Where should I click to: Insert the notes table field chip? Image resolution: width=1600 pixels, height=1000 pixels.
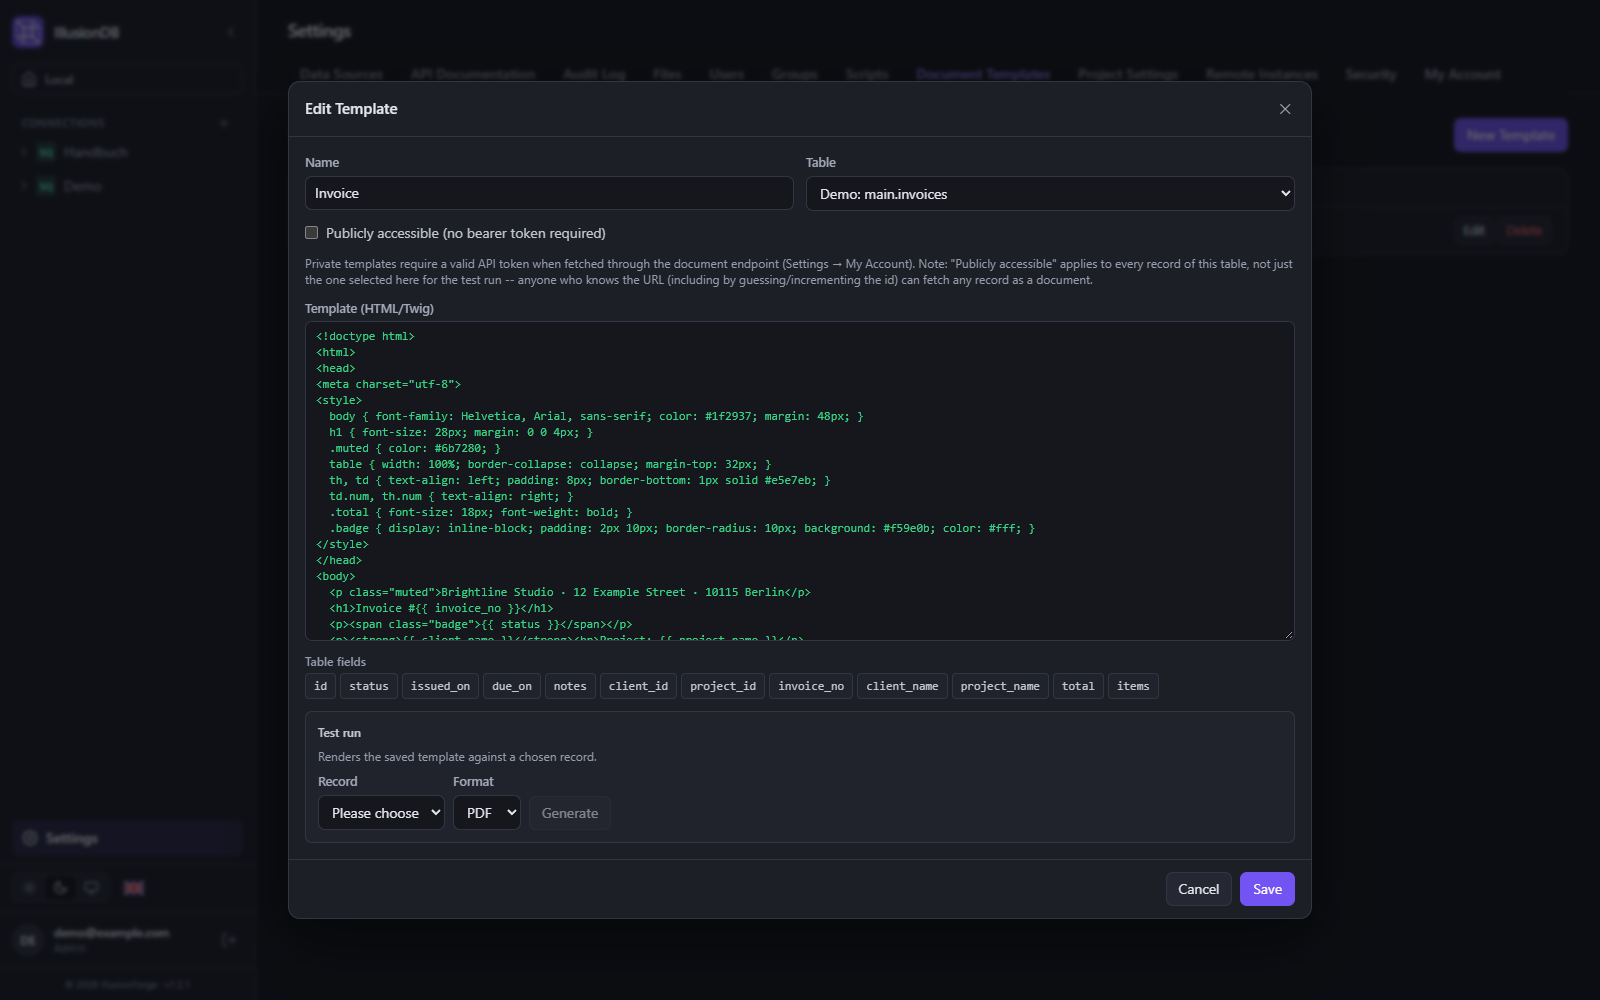pos(570,686)
